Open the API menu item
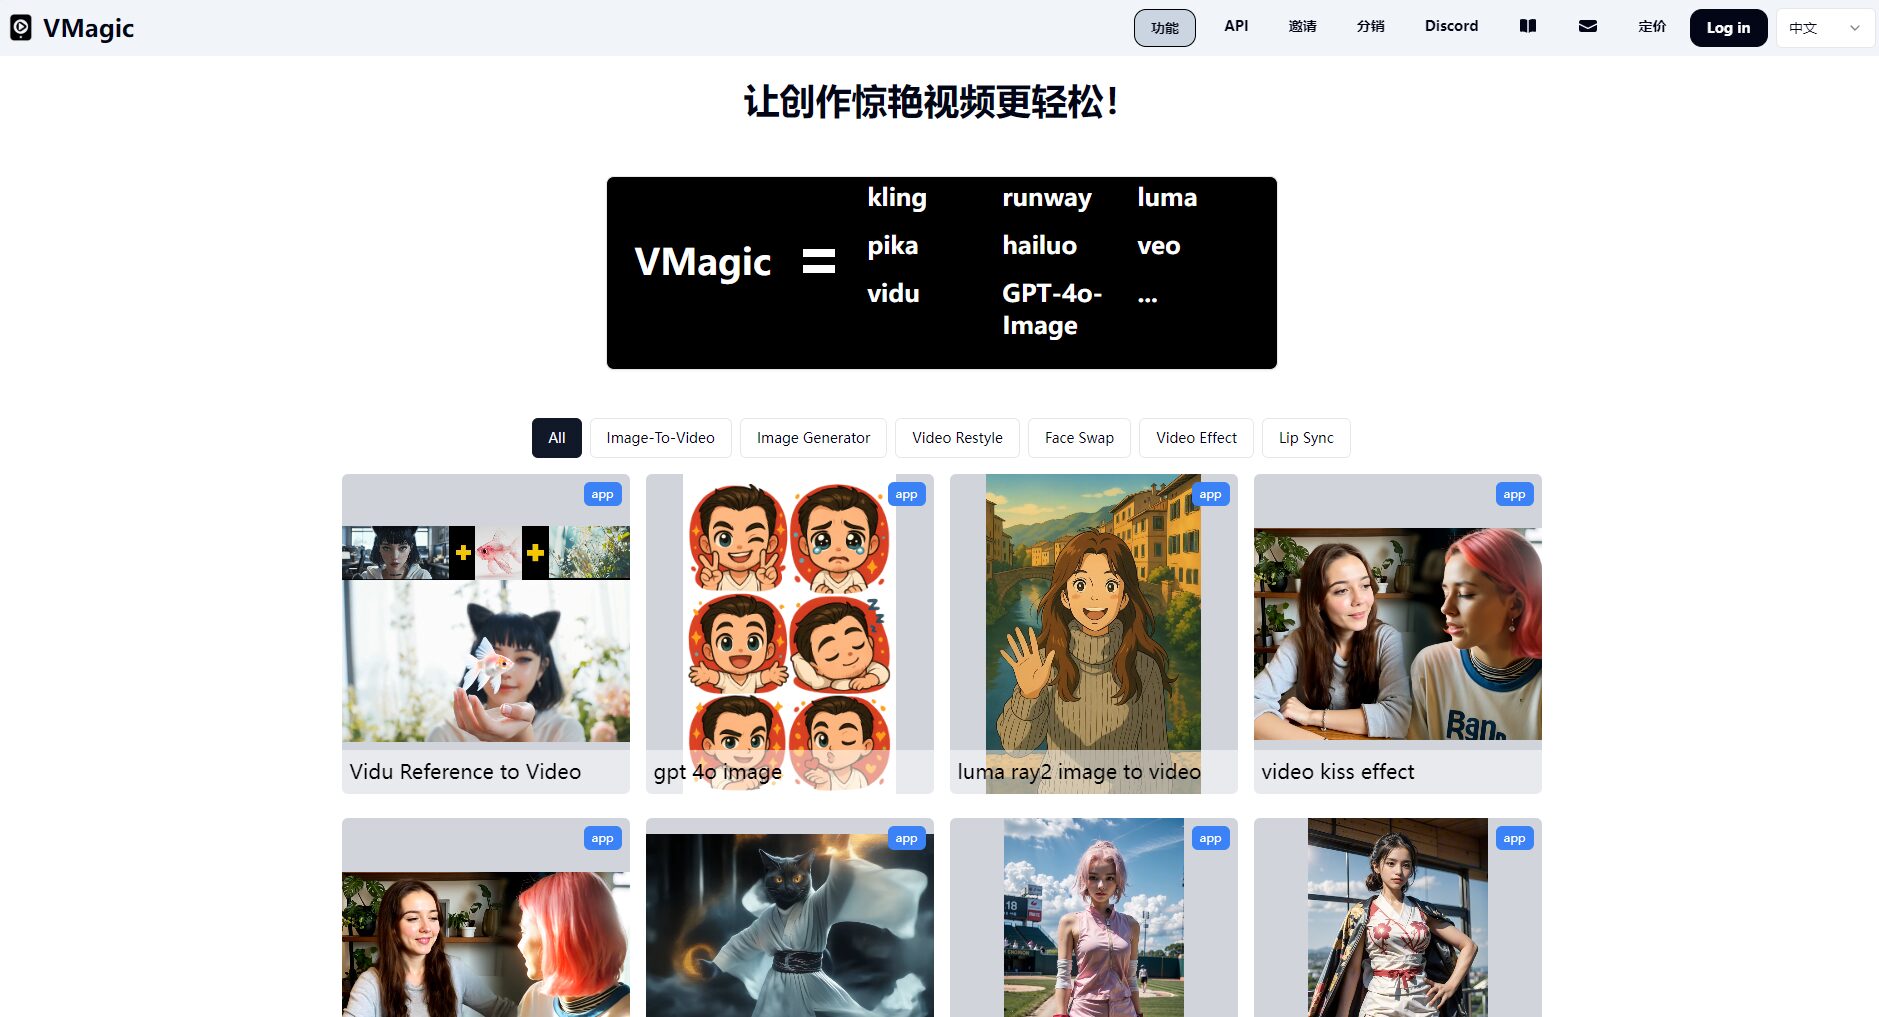Viewport: 1879px width, 1017px height. click(1236, 26)
